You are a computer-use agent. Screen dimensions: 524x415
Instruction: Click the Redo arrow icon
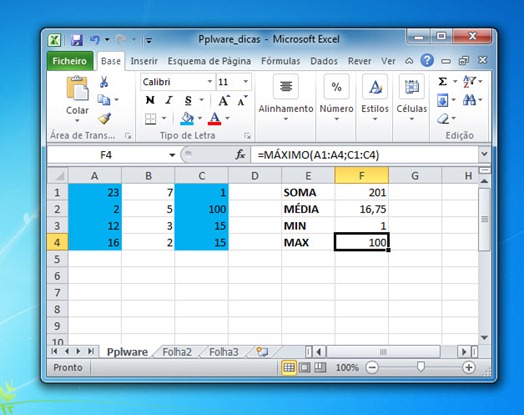[121, 40]
